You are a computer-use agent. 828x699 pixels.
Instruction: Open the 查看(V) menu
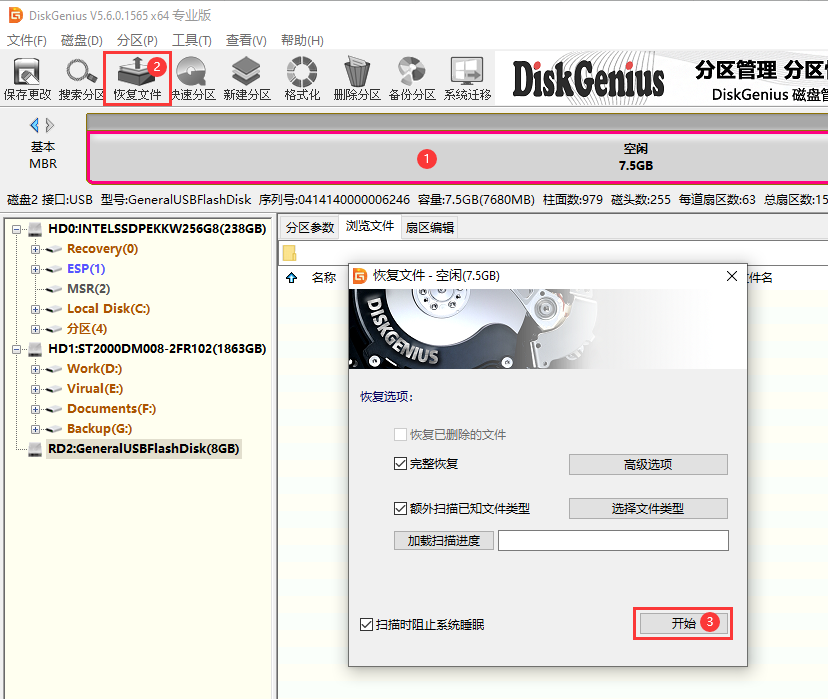246,41
